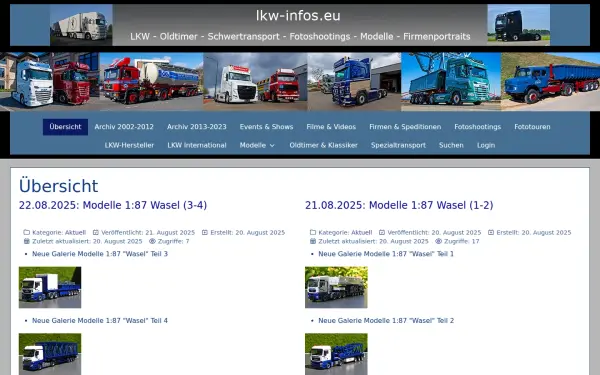Open Archiv 2002-2012 menu item
The width and height of the screenshot is (600, 375).
point(124,127)
